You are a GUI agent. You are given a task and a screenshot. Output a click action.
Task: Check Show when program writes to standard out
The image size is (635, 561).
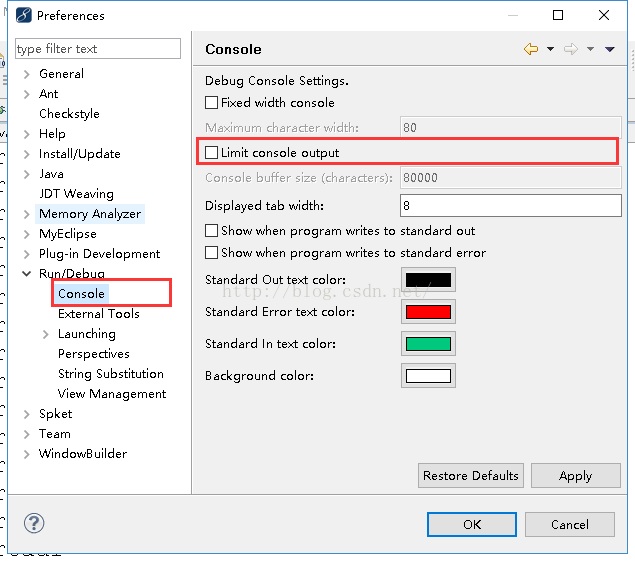211,231
